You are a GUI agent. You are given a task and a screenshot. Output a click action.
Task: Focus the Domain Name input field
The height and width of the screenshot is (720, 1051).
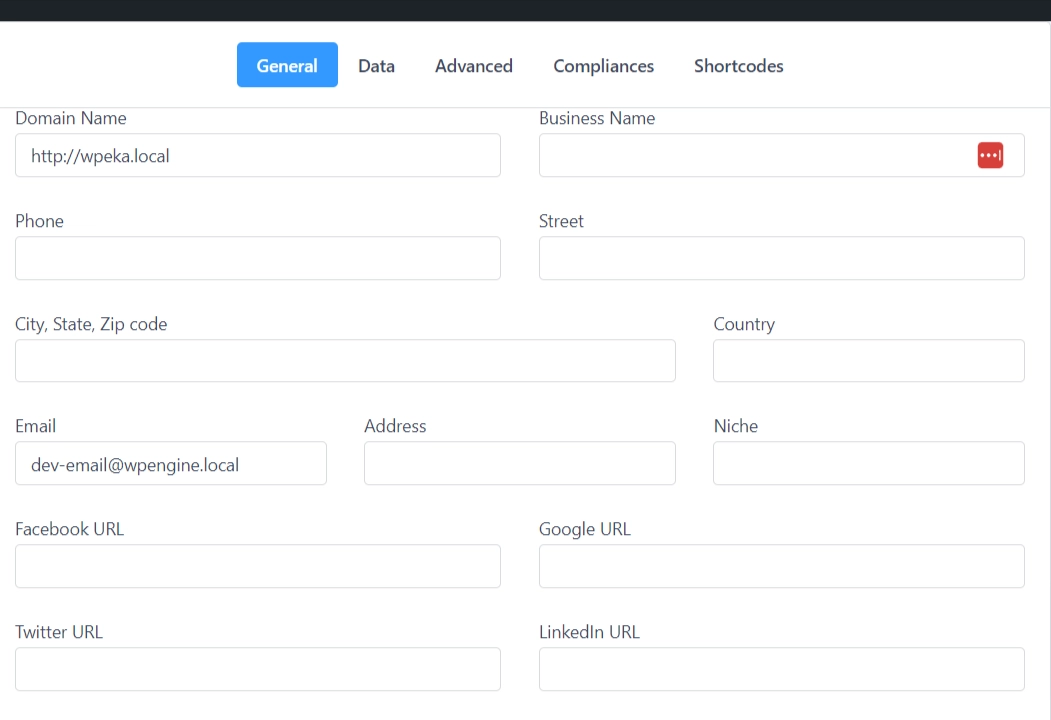[257, 156]
